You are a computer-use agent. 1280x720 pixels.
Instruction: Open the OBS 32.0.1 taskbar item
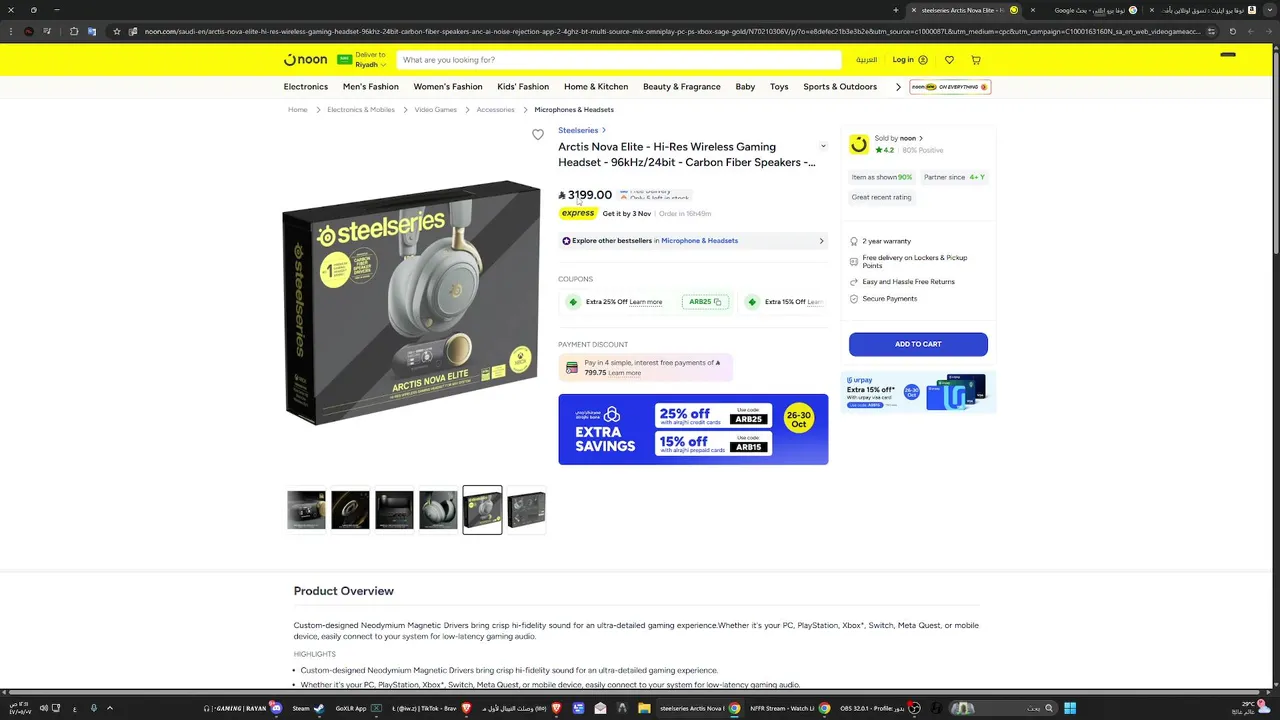(878, 708)
